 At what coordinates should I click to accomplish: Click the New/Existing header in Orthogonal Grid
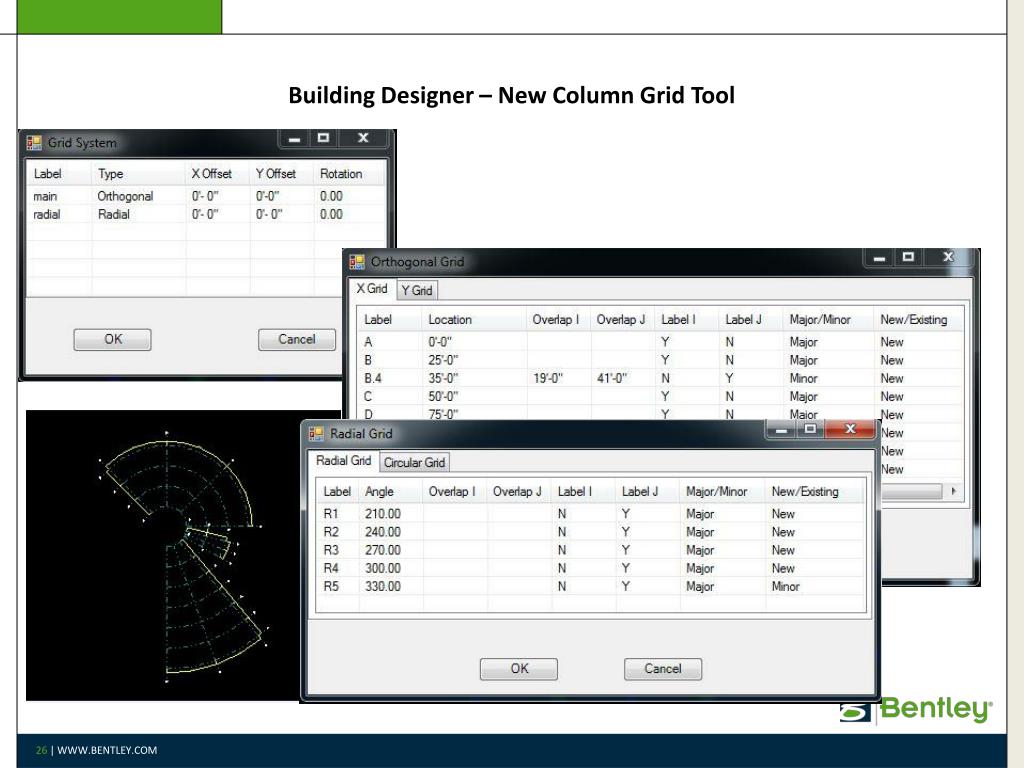pos(919,319)
